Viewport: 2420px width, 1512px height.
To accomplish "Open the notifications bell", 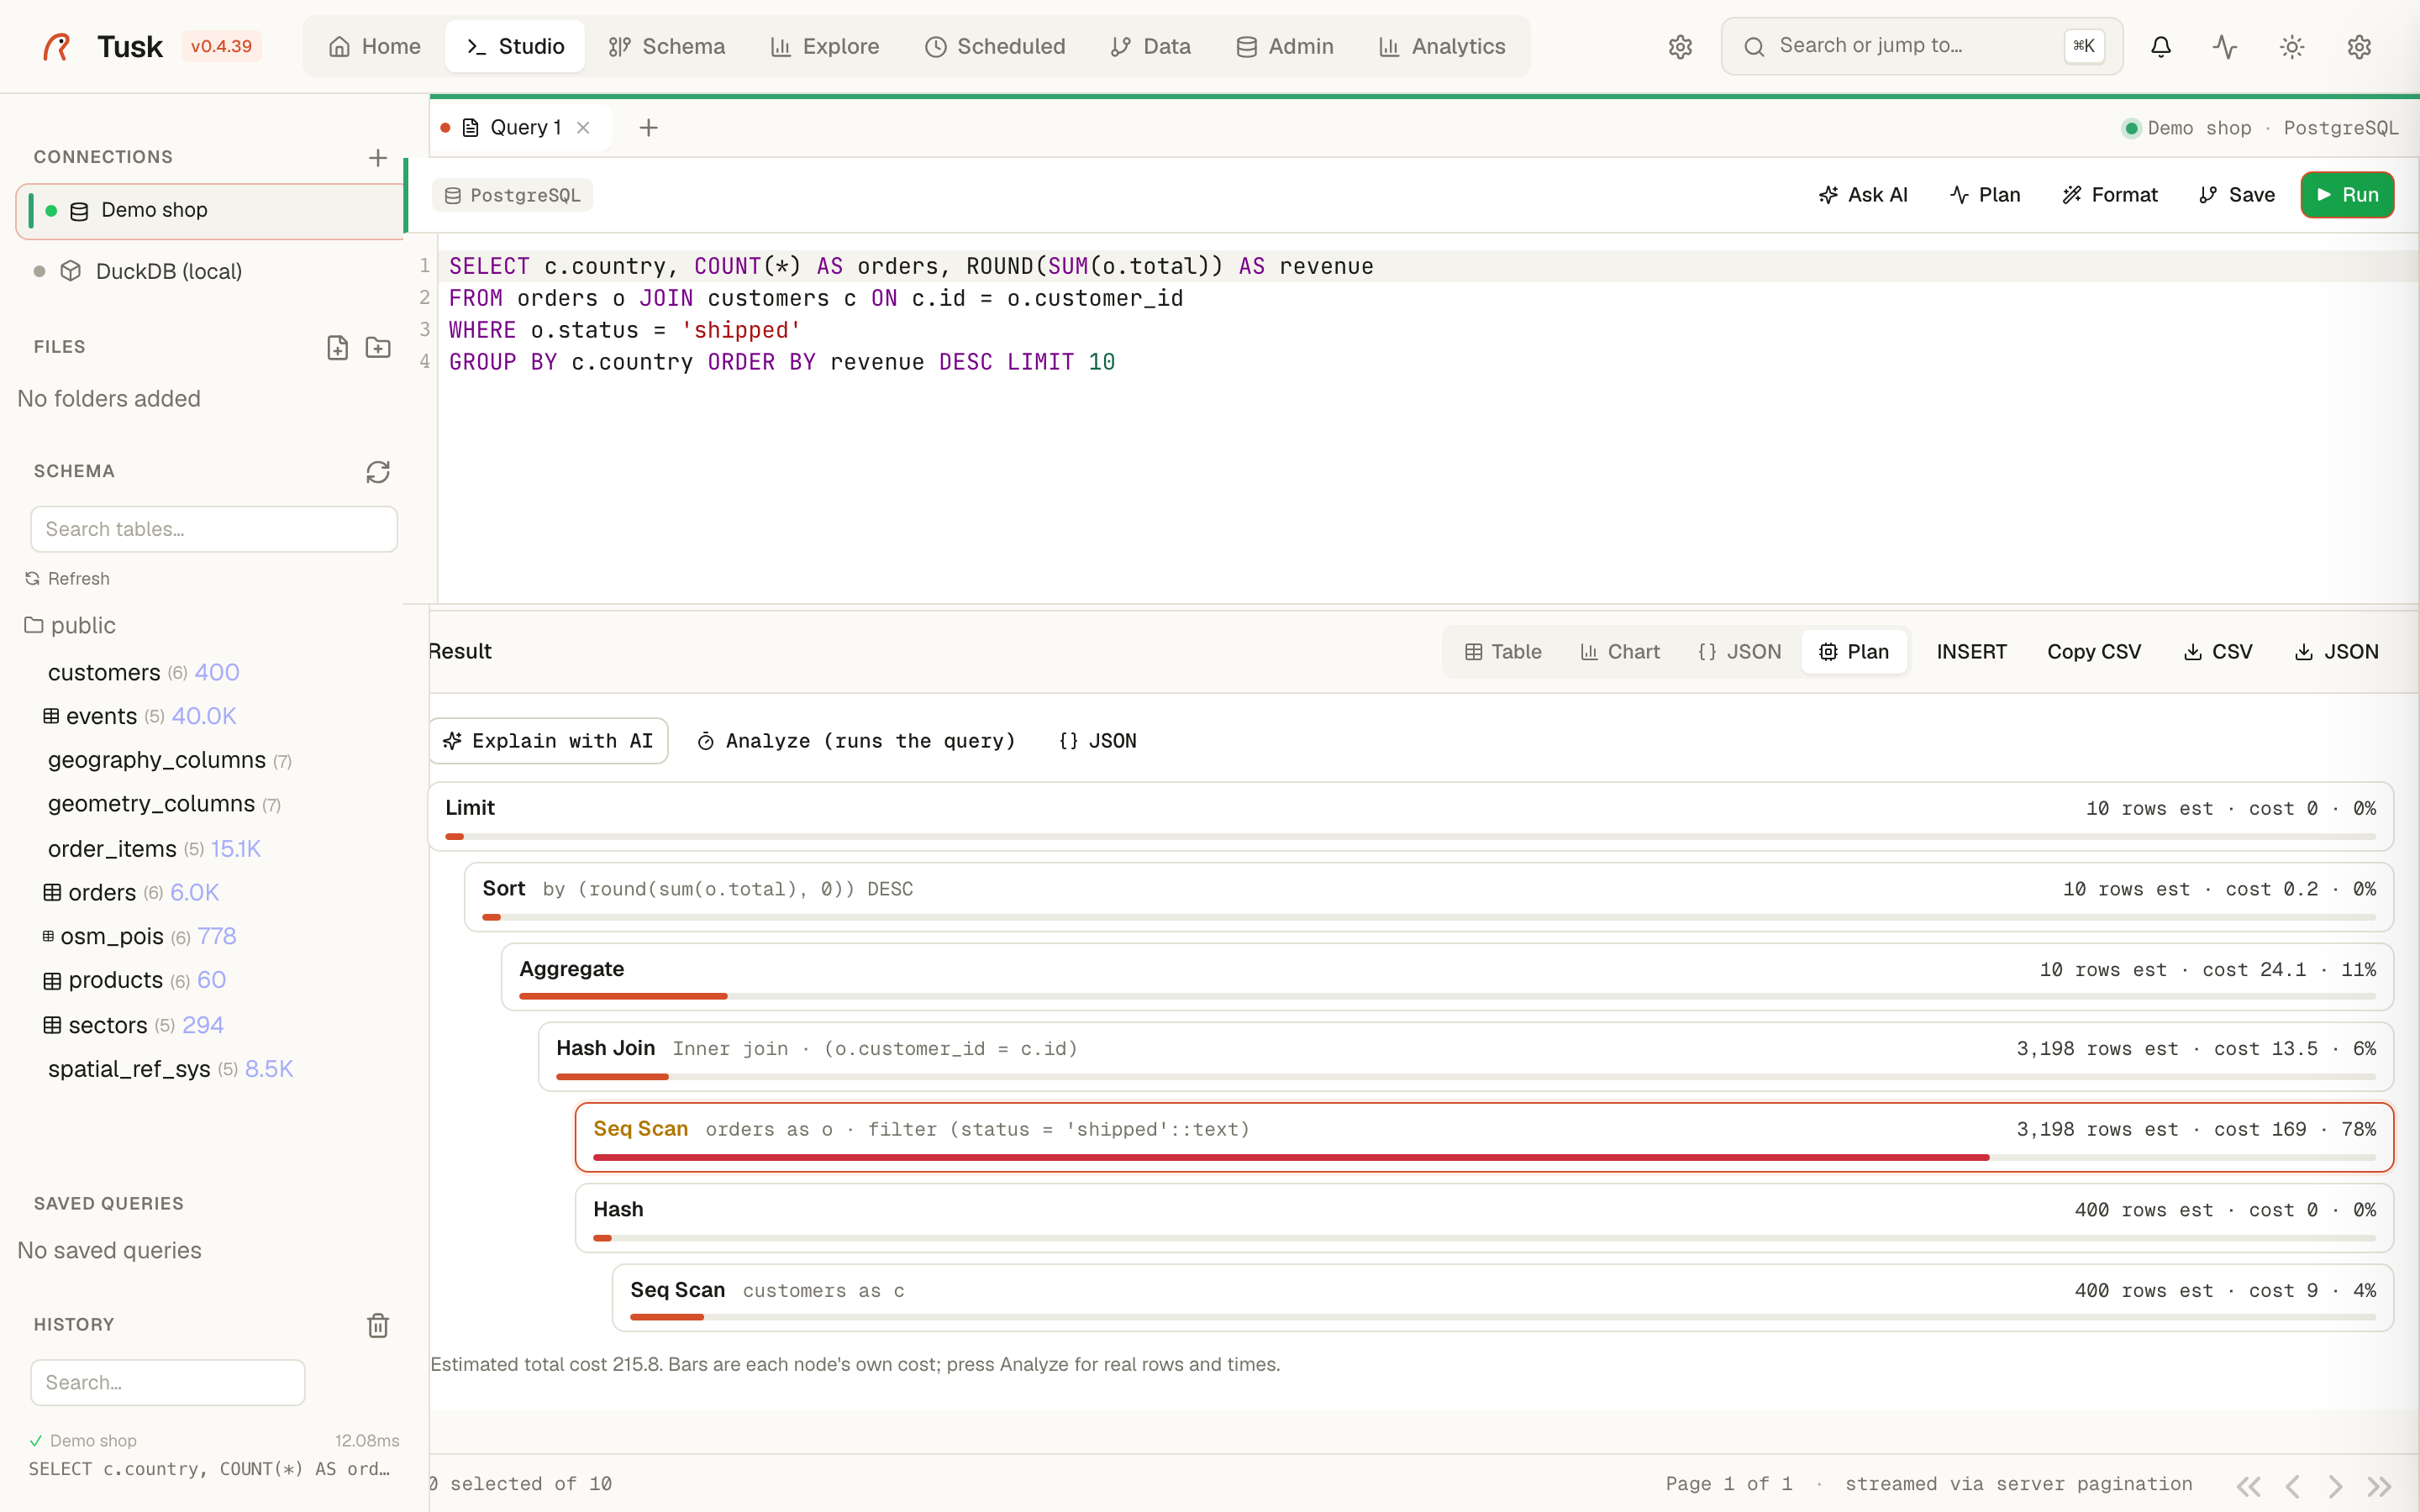I will point(2161,46).
